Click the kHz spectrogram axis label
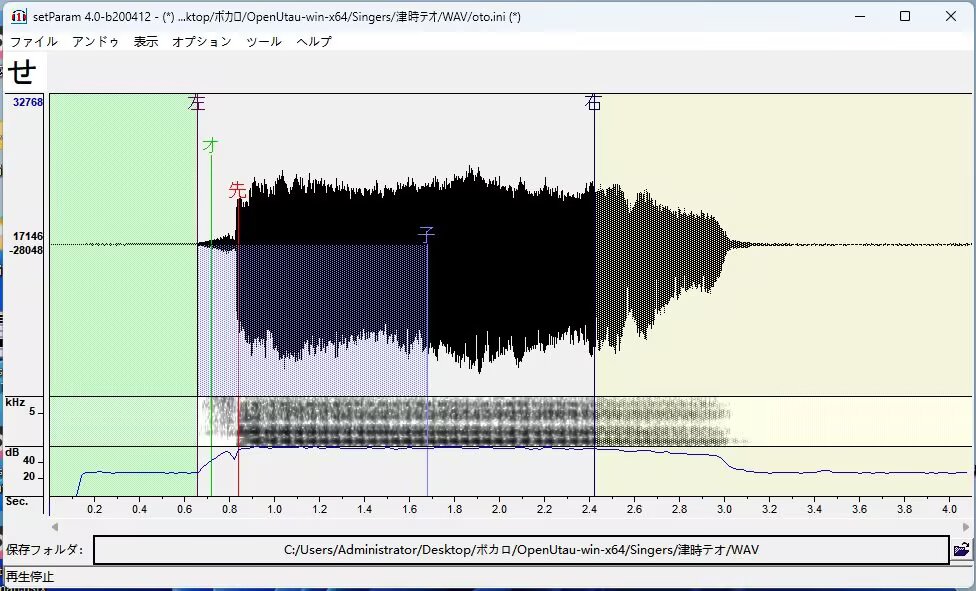Image resolution: width=976 pixels, height=591 pixels. [x=15, y=402]
